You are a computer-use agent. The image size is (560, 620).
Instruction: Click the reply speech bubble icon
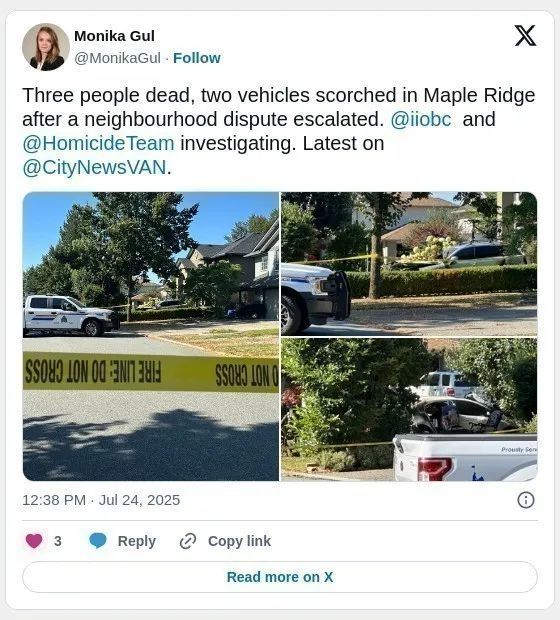pos(98,541)
